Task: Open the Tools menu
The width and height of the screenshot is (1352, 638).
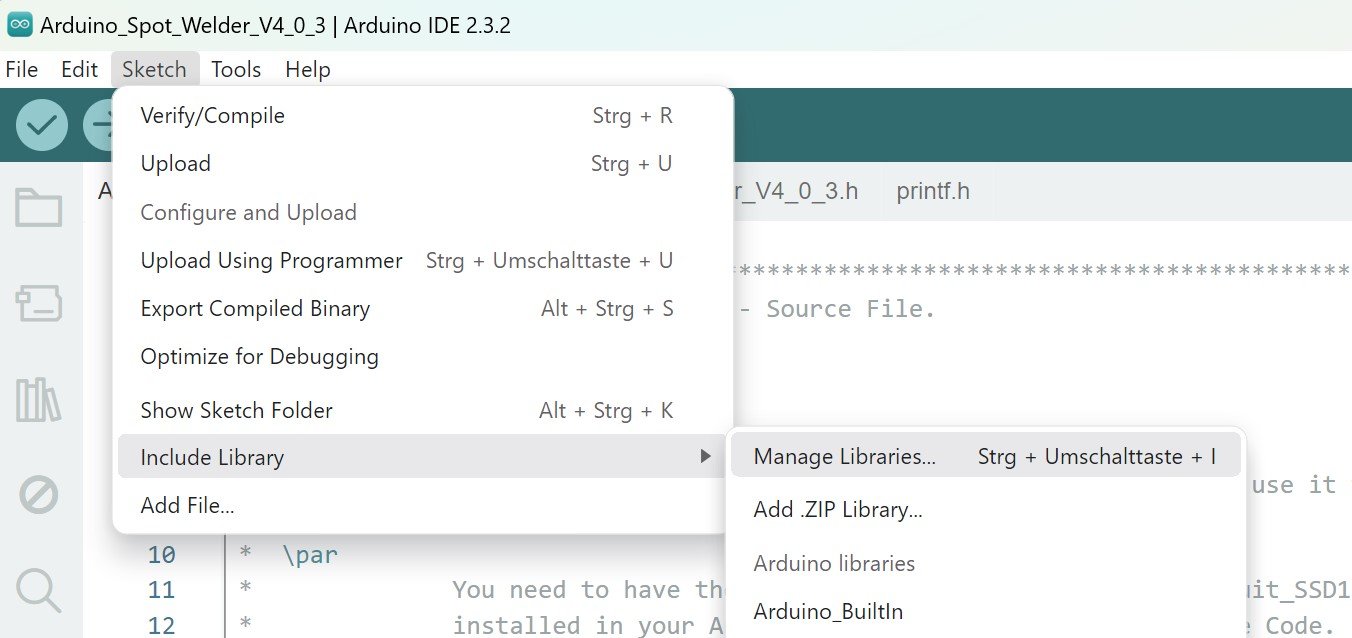Action: [236, 69]
